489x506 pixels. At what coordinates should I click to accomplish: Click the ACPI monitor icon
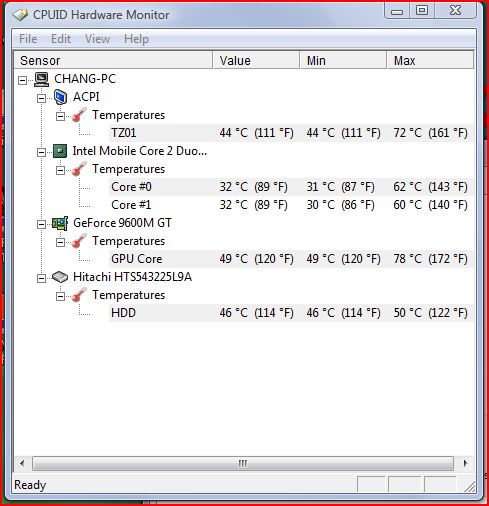pos(60,97)
